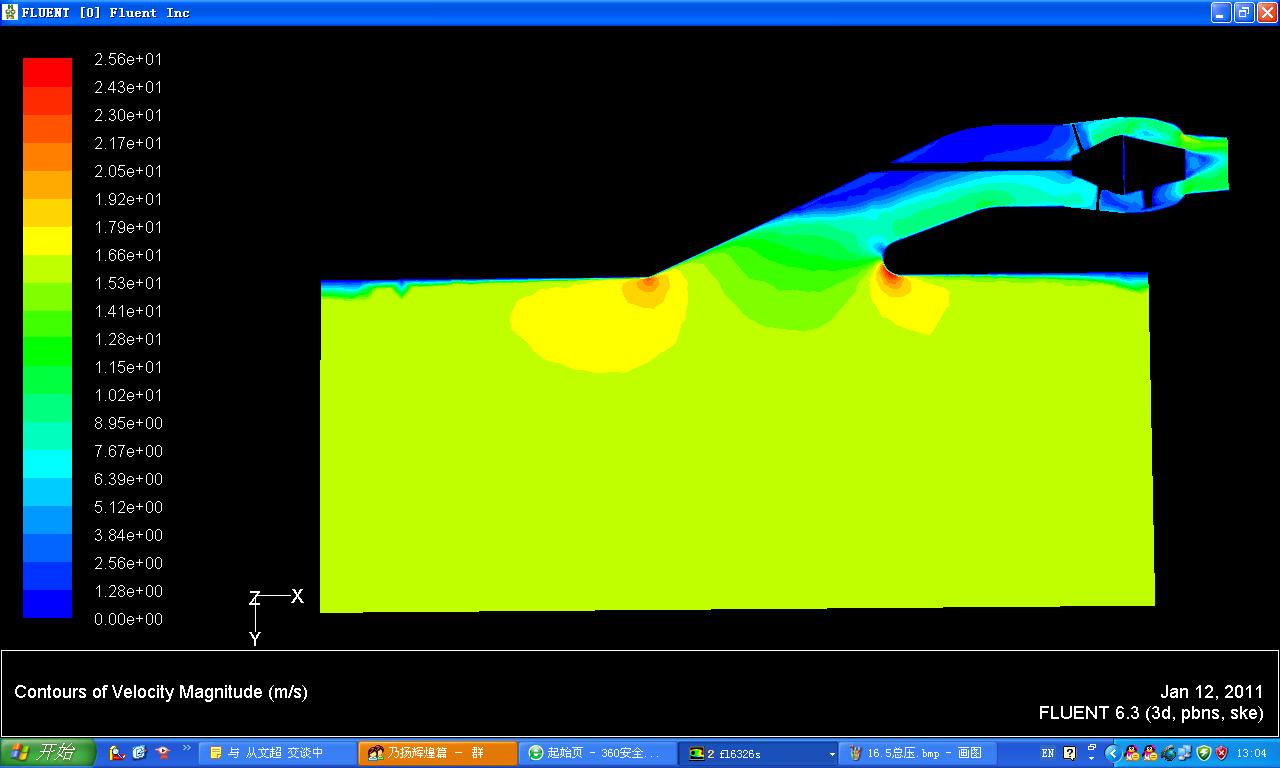Click the red shield tray icon
Image resolution: width=1280 pixels, height=768 pixels.
click(1221, 753)
